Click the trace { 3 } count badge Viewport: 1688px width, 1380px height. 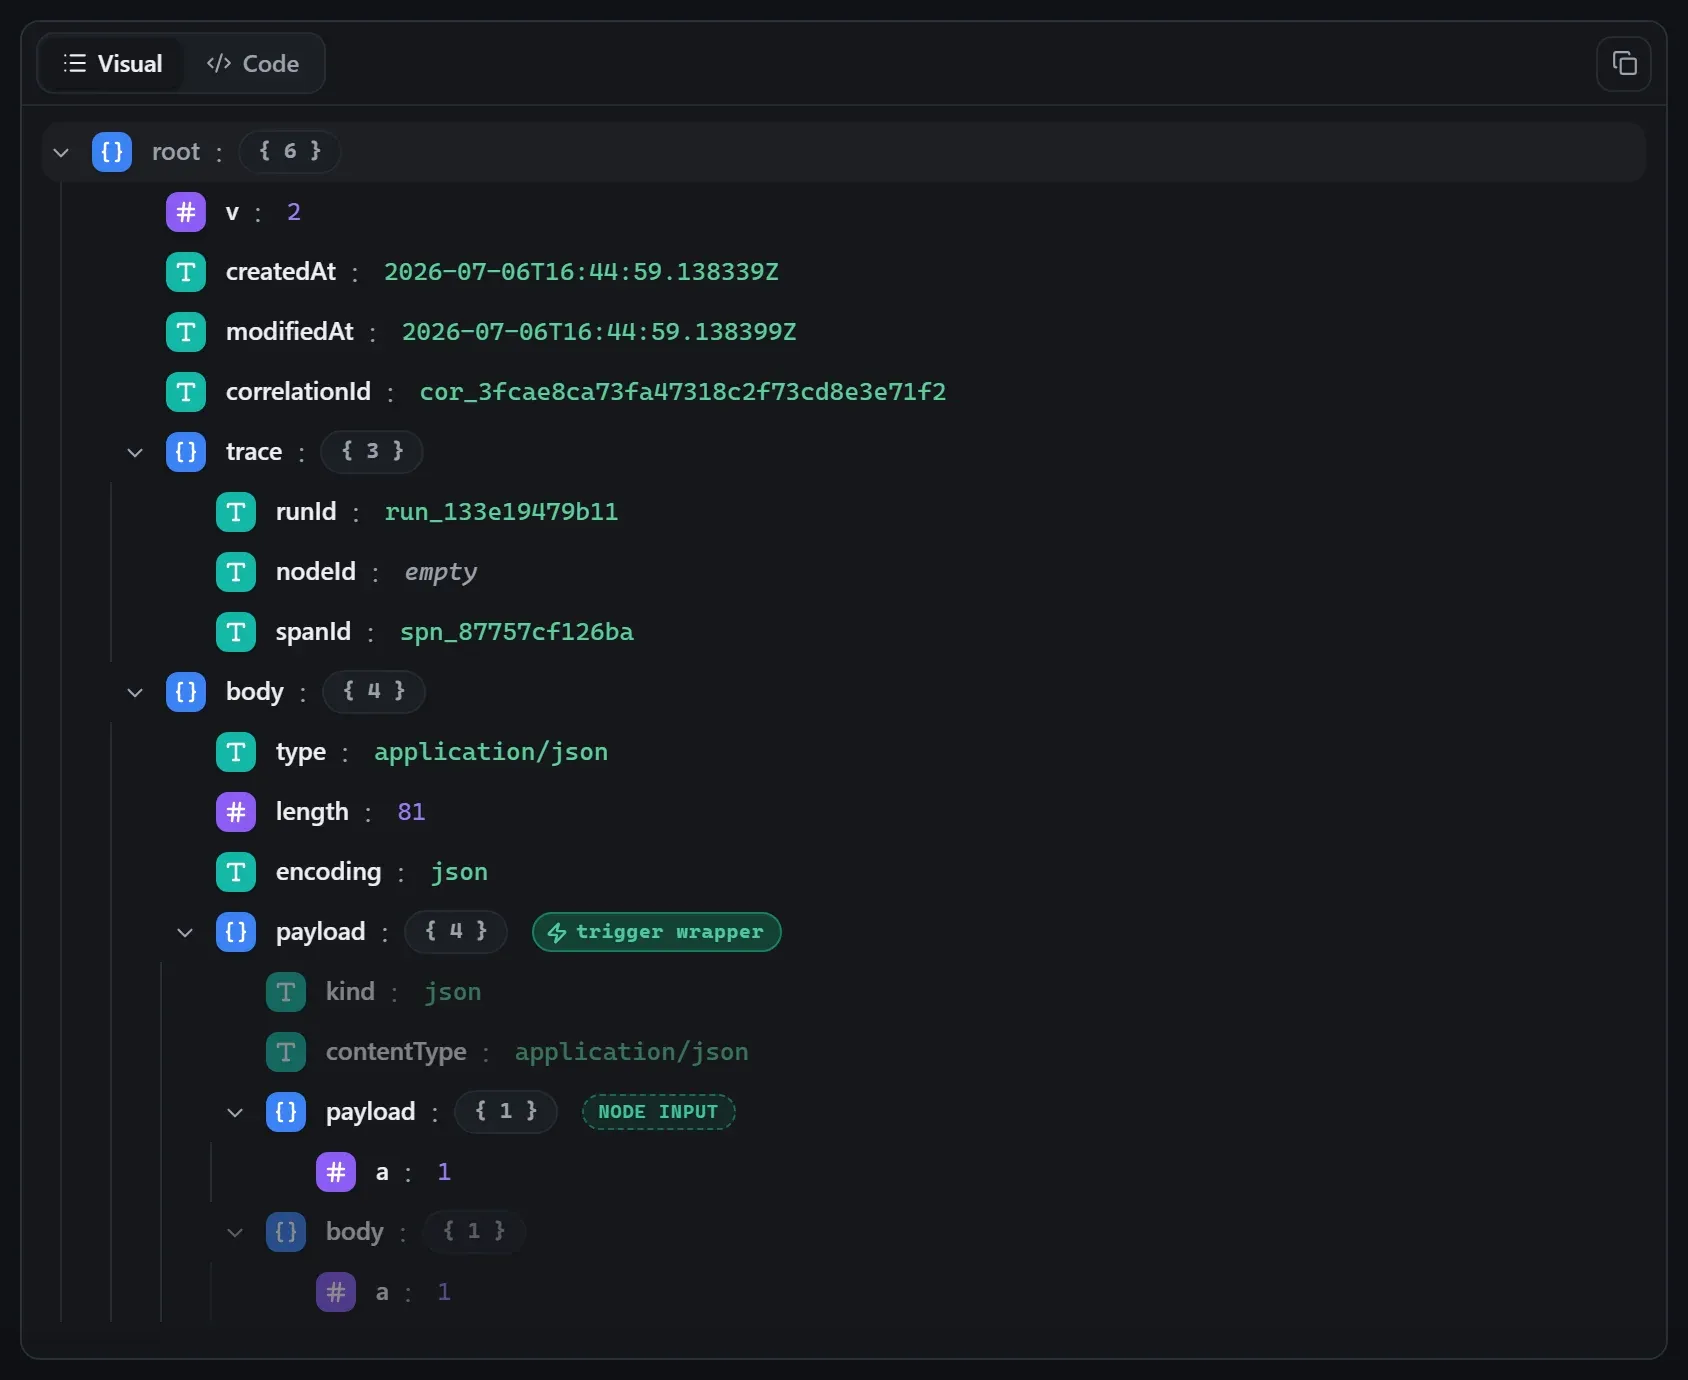[372, 452]
